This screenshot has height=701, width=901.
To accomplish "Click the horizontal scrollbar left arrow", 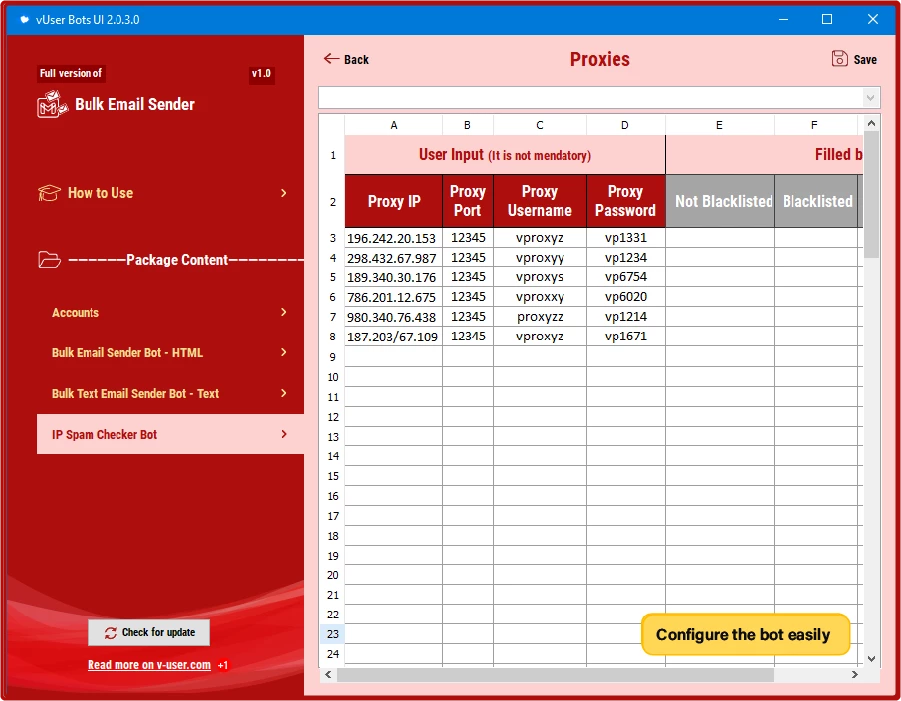I will point(328,675).
